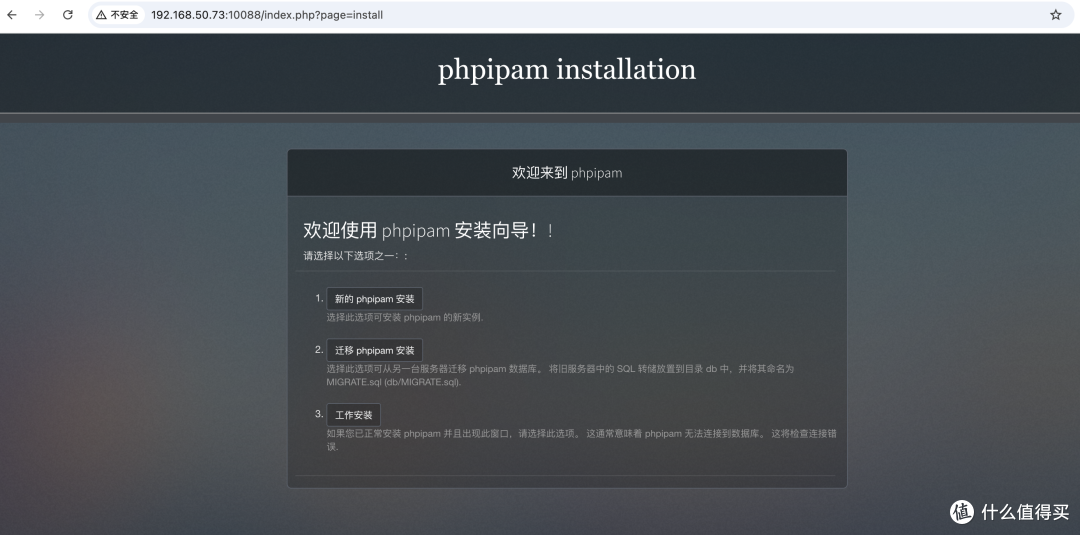1080x535 pixels.
Task: Click the 欢迎来到 phpipam panel header
Action: tap(567, 173)
